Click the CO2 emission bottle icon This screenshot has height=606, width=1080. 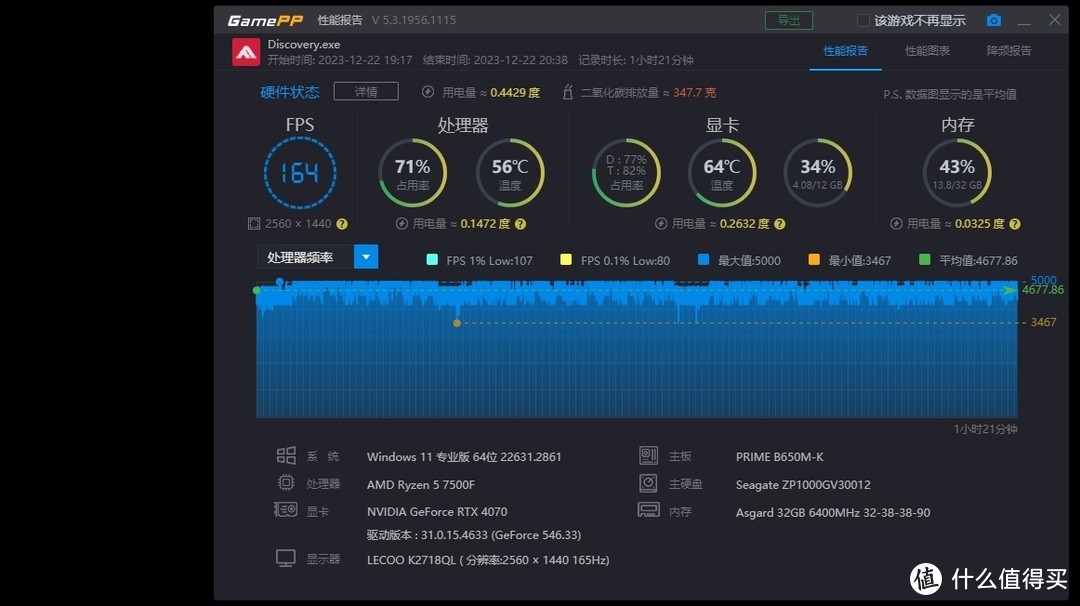coord(568,92)
